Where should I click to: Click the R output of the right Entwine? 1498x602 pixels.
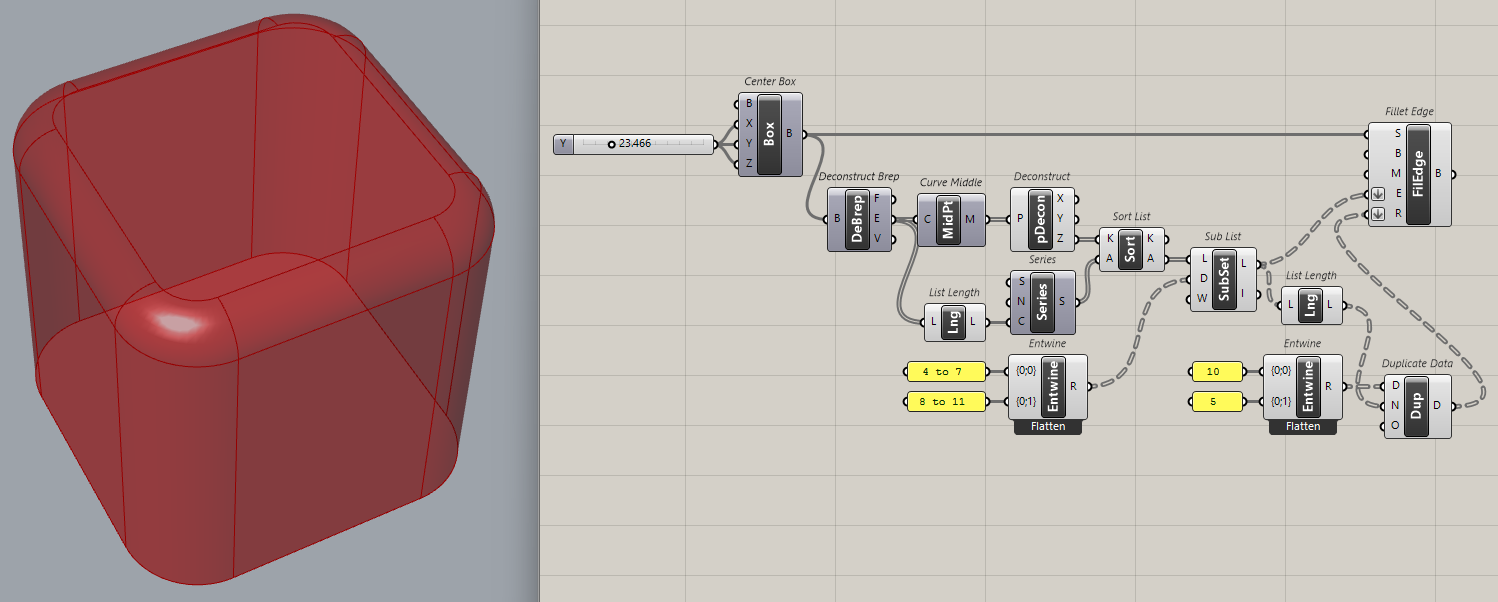tap(1328, 386)
